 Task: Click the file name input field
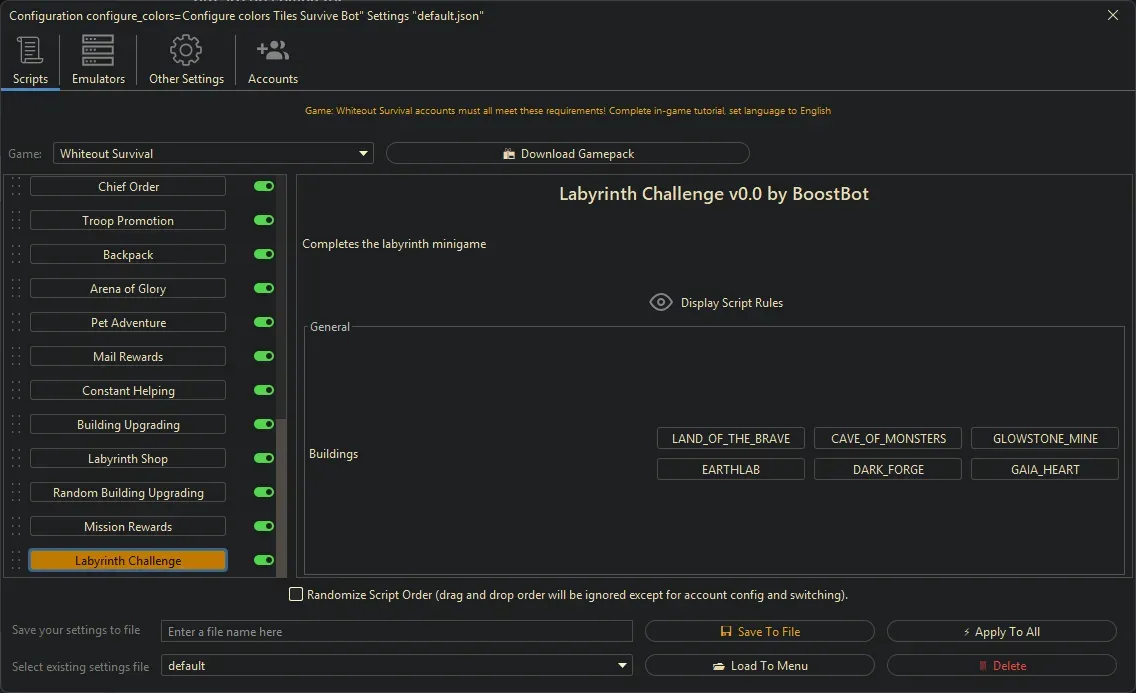397,632
